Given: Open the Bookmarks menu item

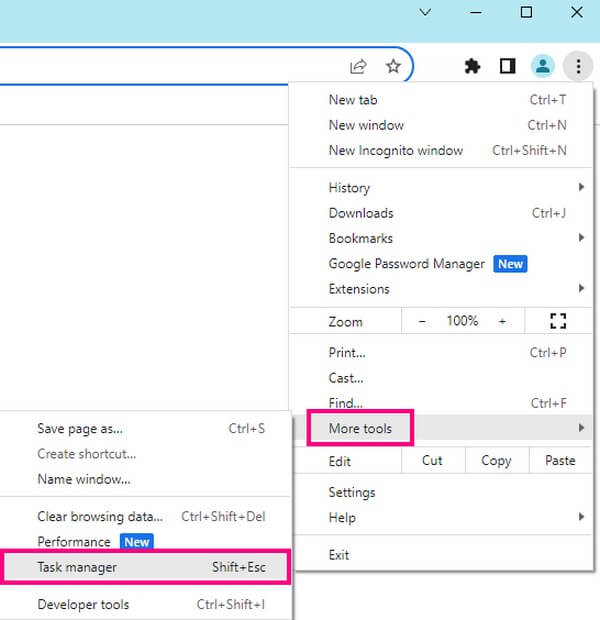Looking at the screenshot, I should click(441, 238).
